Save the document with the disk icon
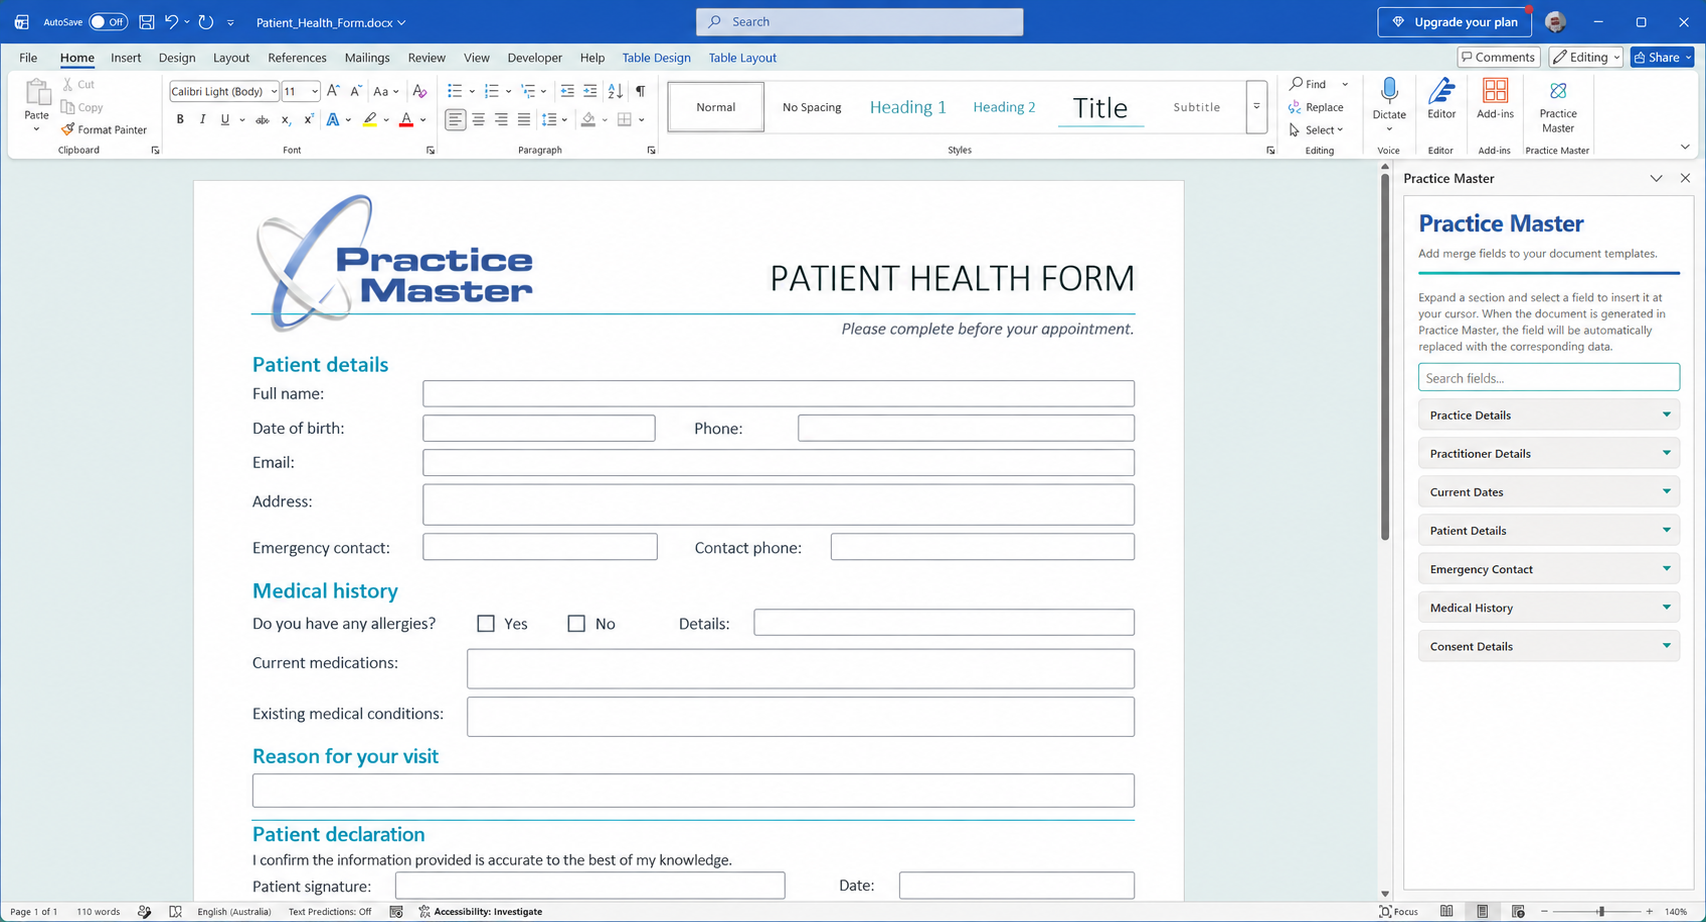1706x922 pixels. [x=147, y=22]
